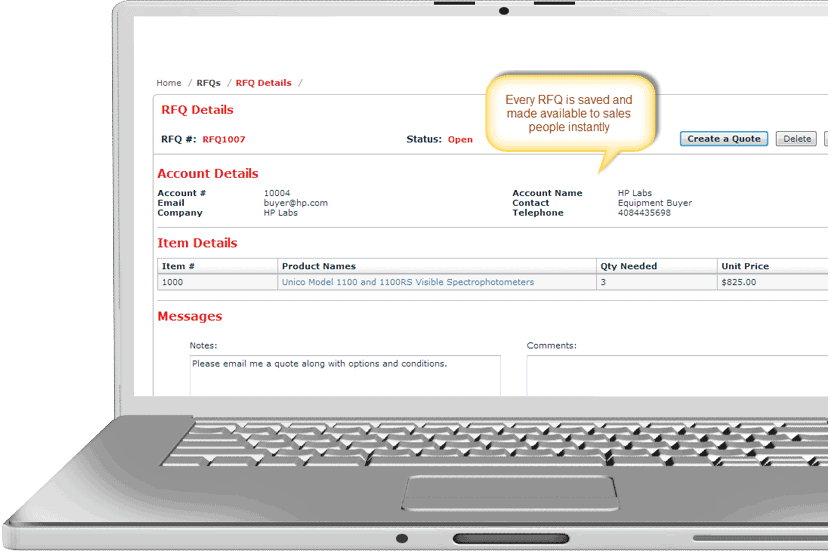Select account number 10004
This screenshot has width=830, height=553.
click(277, 193)
